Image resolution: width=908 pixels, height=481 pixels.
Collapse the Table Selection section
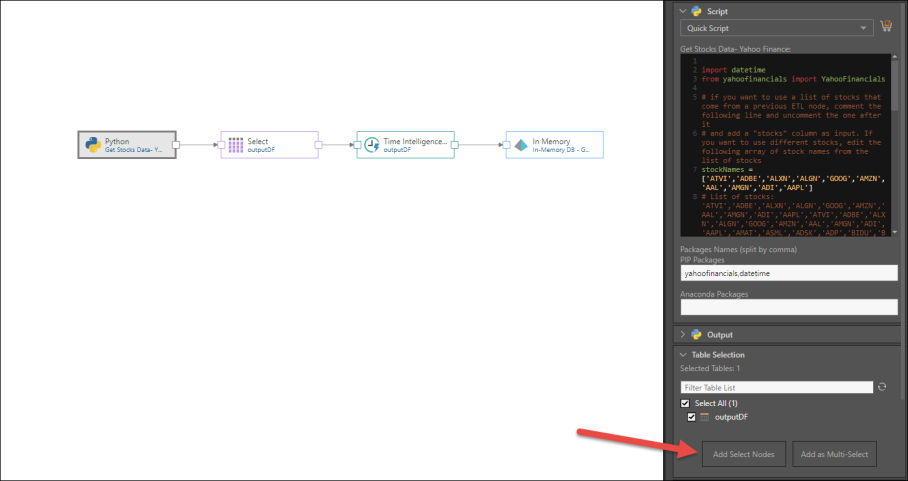[x=683, y=355]
